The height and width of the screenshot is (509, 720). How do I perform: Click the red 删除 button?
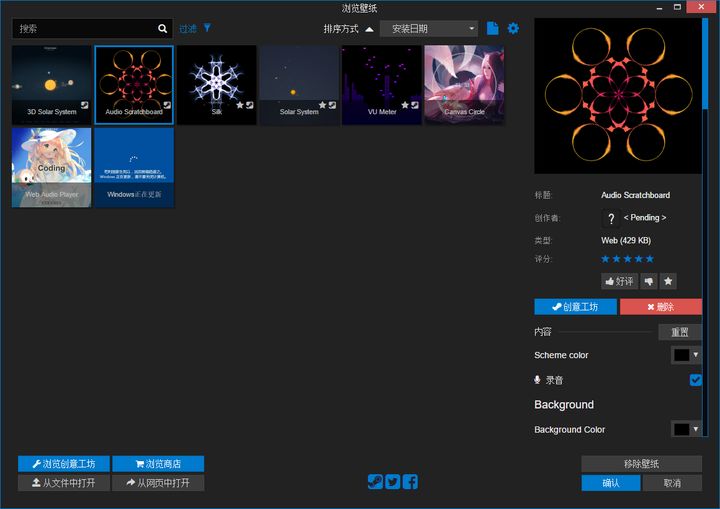pyautogui.click(x=661, y=307)
